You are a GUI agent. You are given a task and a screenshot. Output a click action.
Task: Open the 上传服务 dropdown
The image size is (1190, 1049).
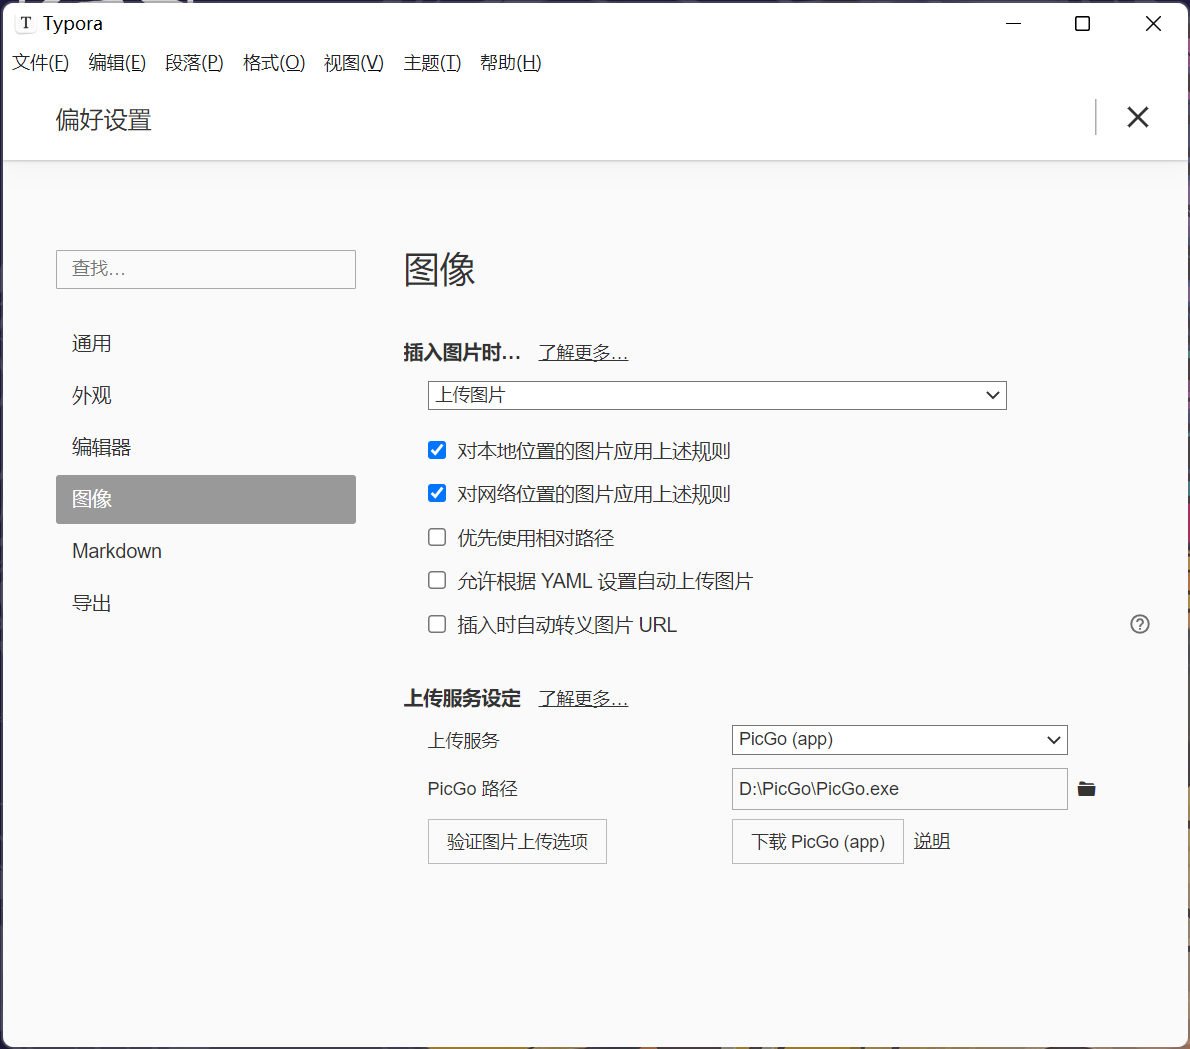pyautogui.click(x=898, y=740)
